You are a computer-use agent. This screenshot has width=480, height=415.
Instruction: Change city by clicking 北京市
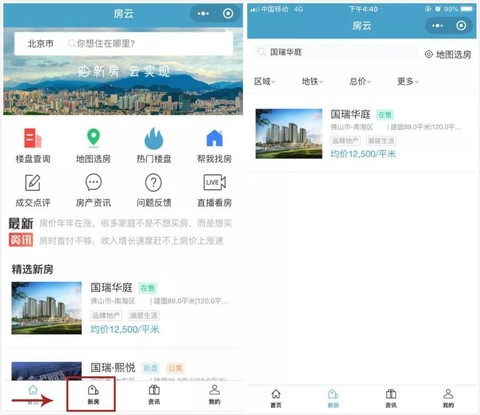click(x=40, y=44)
